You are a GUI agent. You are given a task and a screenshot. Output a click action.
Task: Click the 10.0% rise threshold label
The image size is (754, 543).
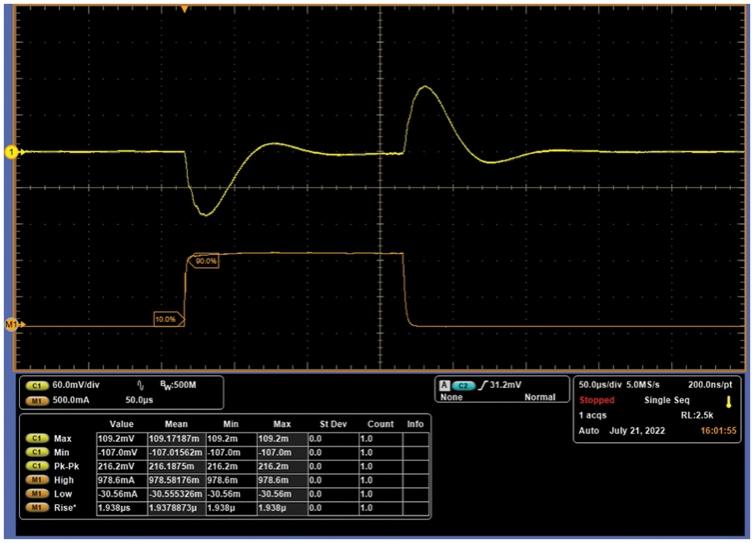(x=165, y=319)
